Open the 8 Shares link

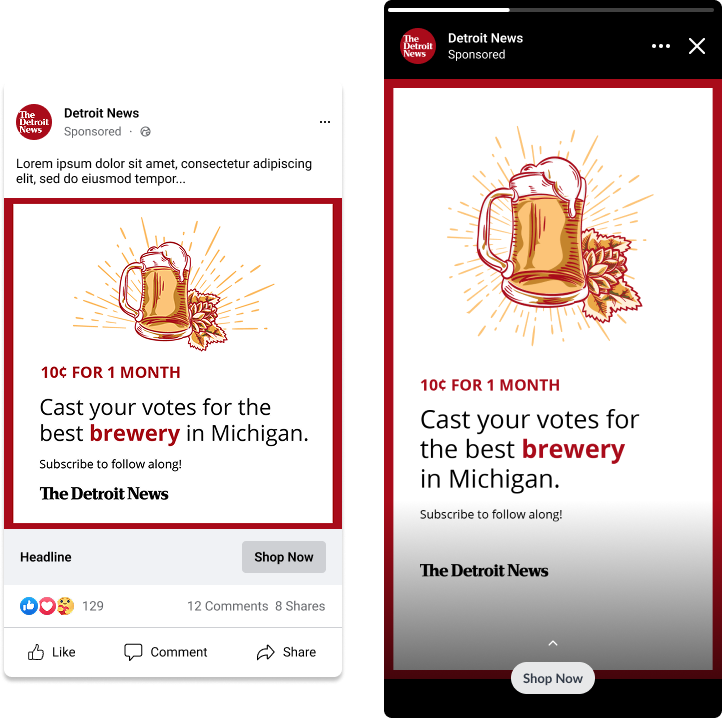click(300, 606)
